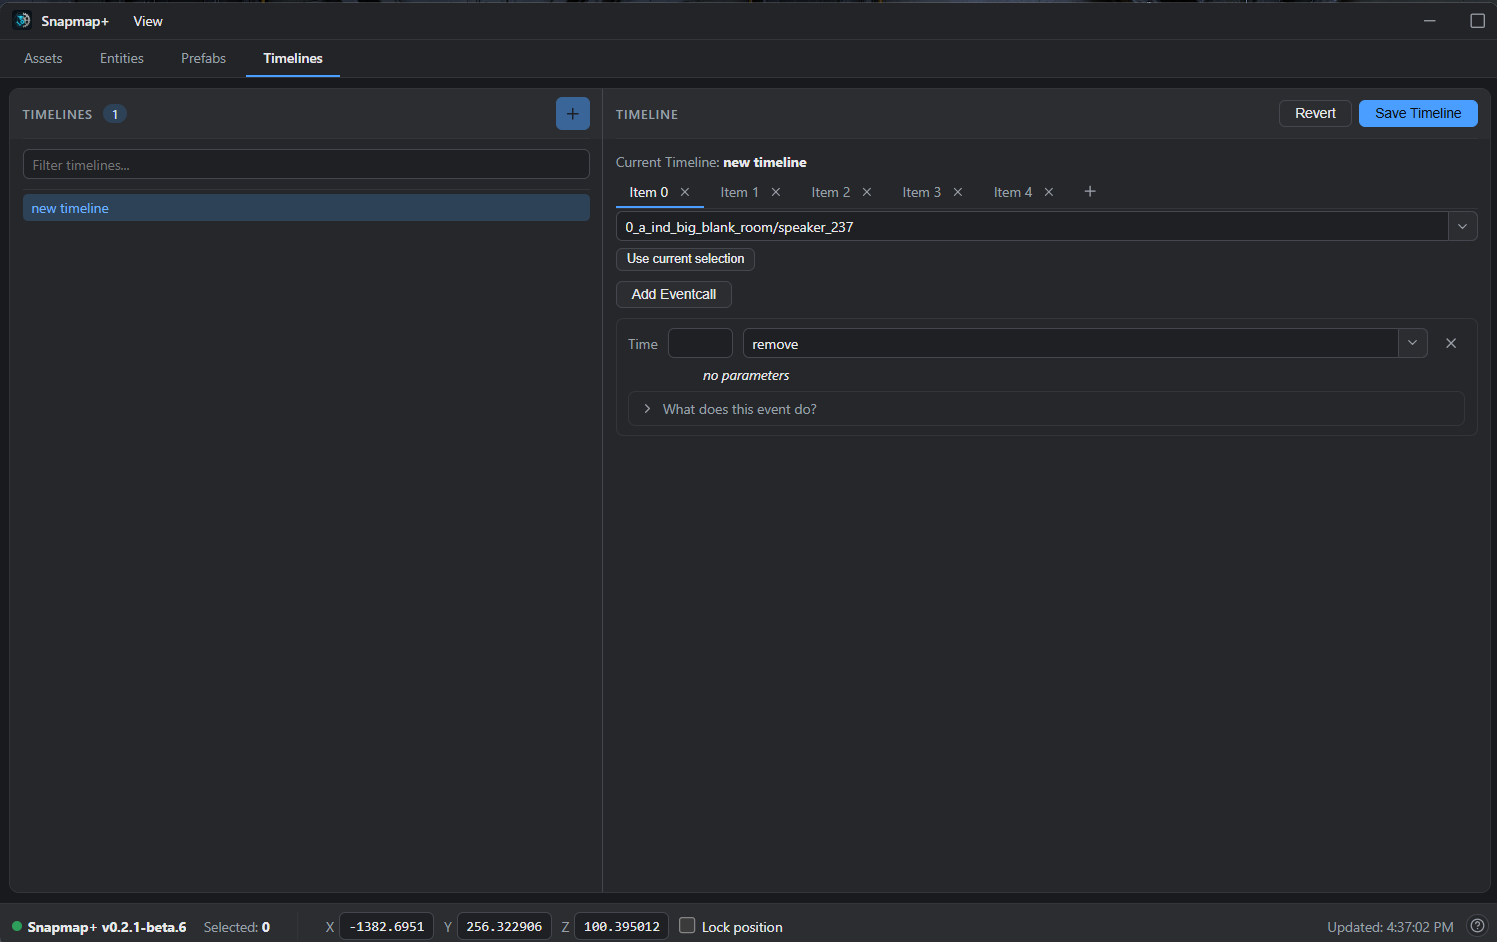The image size is (1497, 942).
Task: Switch to the Assets tab
Action: (43, 58)
